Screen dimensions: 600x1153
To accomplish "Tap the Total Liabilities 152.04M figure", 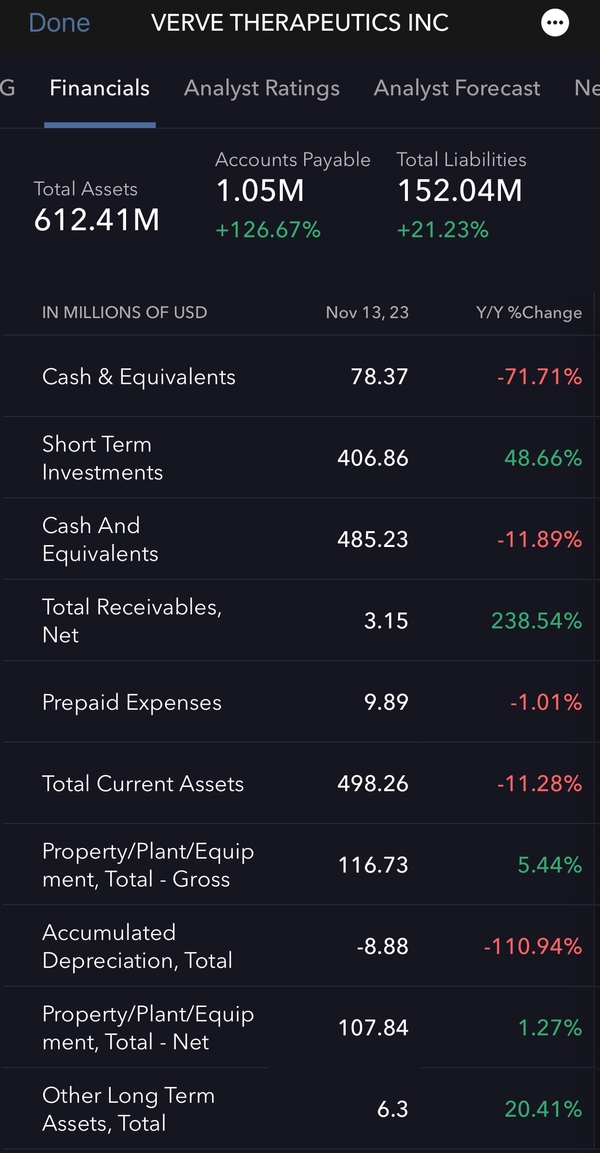I will 460,190.
